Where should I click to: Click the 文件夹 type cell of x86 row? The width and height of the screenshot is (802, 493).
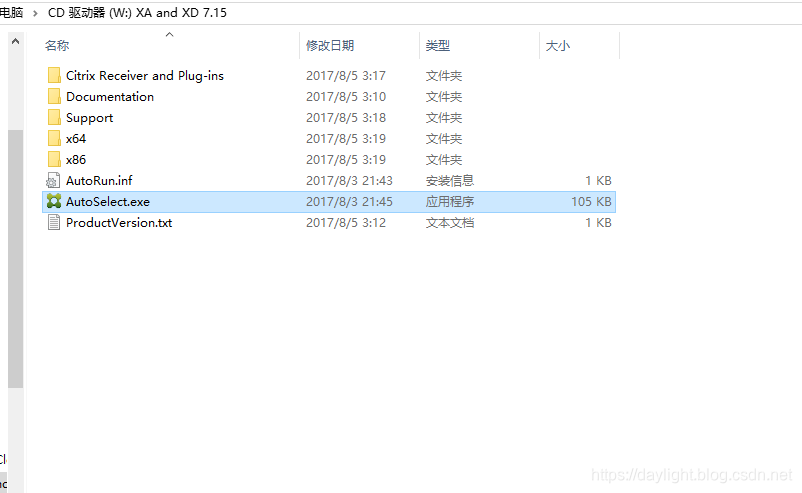click(444, 160)
